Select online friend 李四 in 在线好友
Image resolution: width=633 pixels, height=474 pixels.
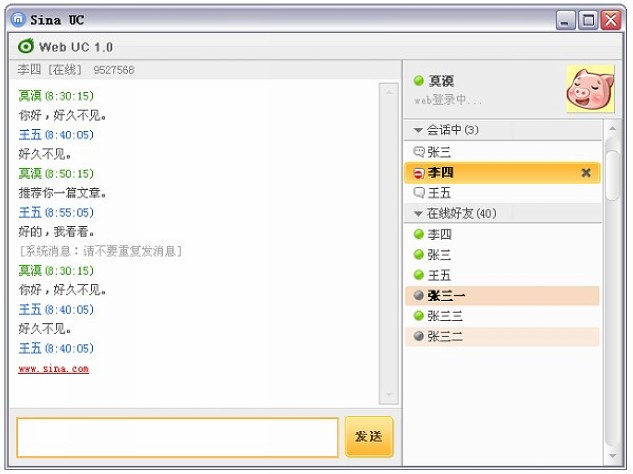[x=503, y=234]
